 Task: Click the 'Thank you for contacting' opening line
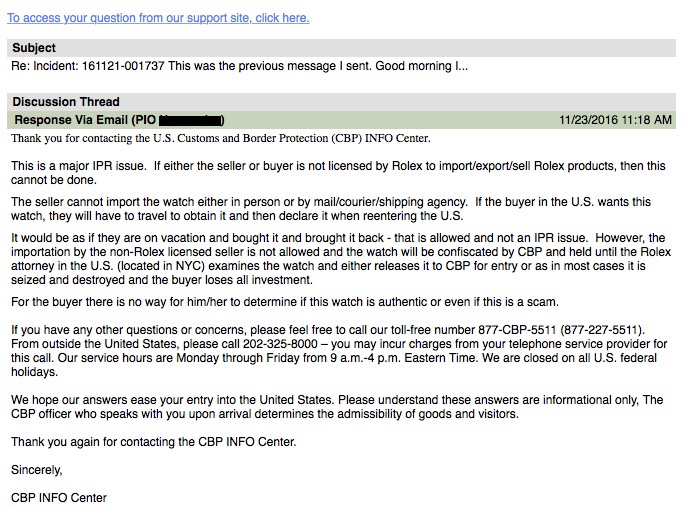(220, 137)
